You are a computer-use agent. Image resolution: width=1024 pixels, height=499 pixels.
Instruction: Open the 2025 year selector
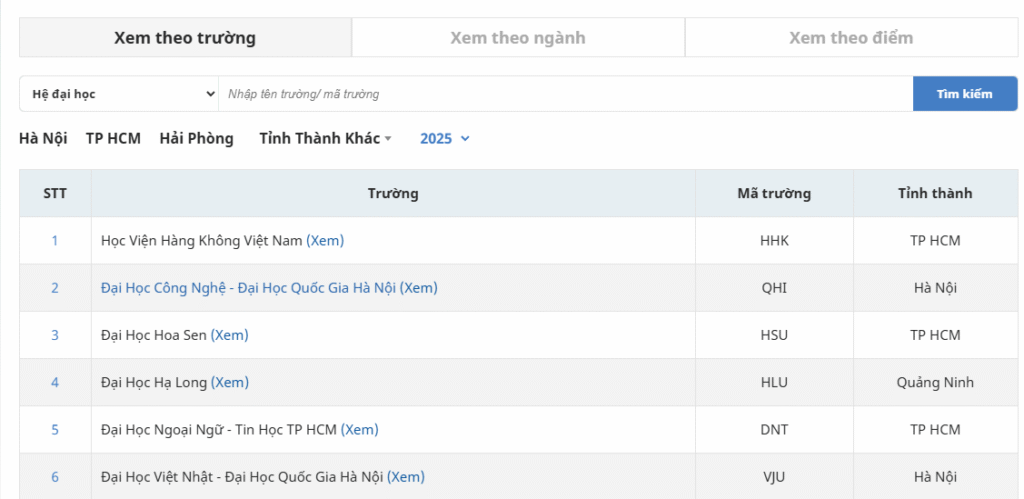point(444,139)
